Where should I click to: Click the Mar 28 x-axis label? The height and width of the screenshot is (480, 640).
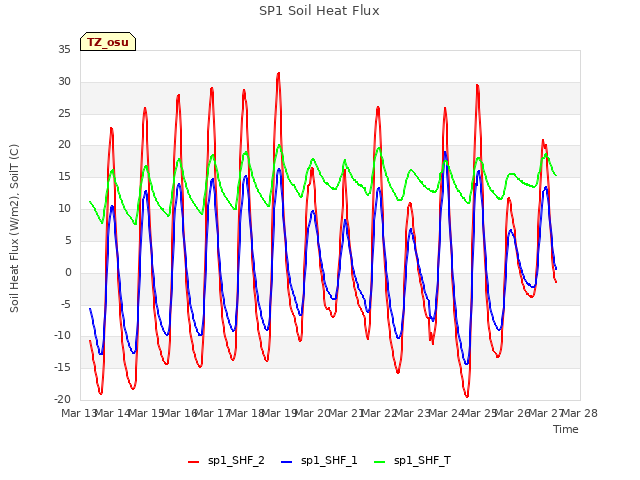point(580,413)
